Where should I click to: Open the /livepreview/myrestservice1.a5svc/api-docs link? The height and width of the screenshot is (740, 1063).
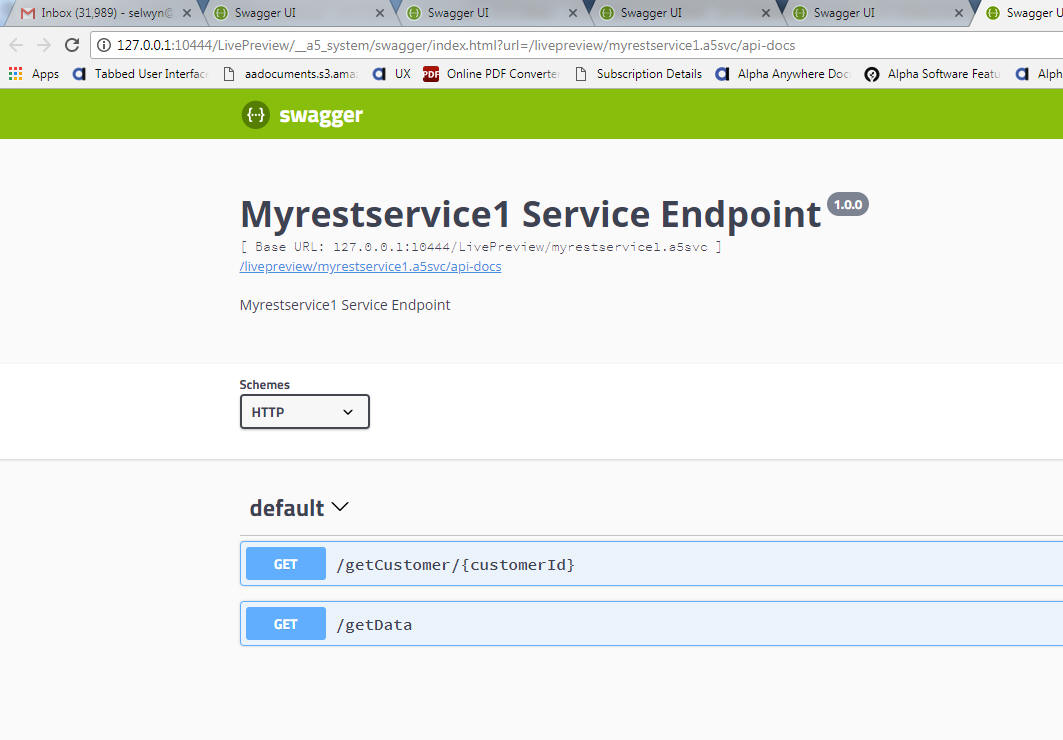pos(370,266)
